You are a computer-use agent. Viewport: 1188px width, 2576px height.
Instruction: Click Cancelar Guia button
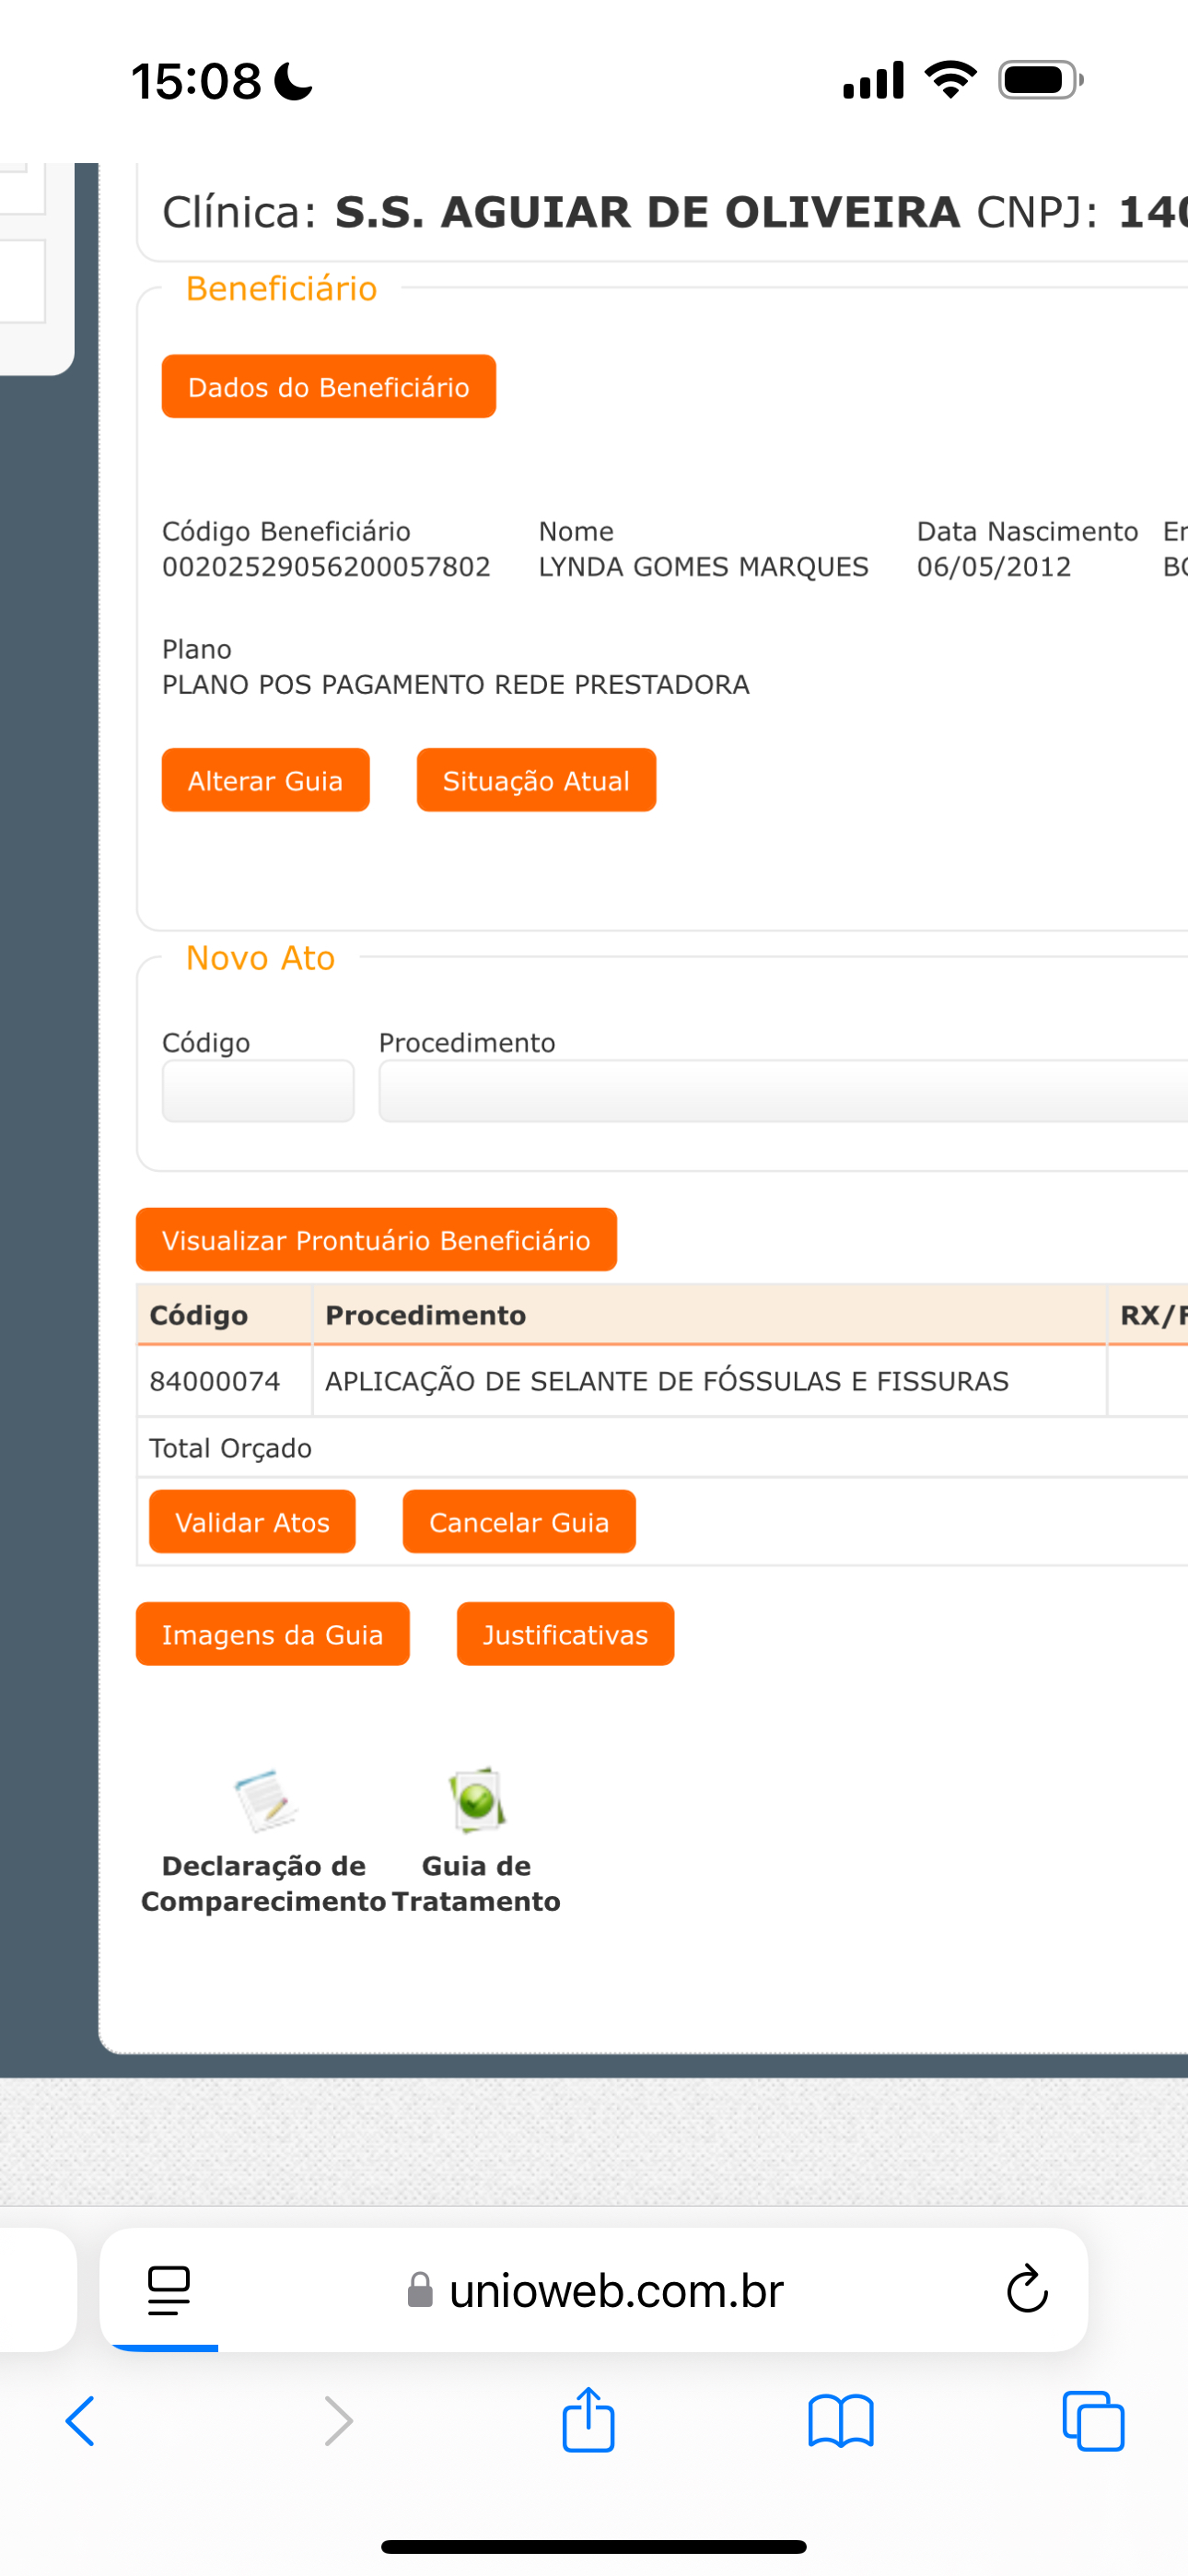coord(519,1522)
